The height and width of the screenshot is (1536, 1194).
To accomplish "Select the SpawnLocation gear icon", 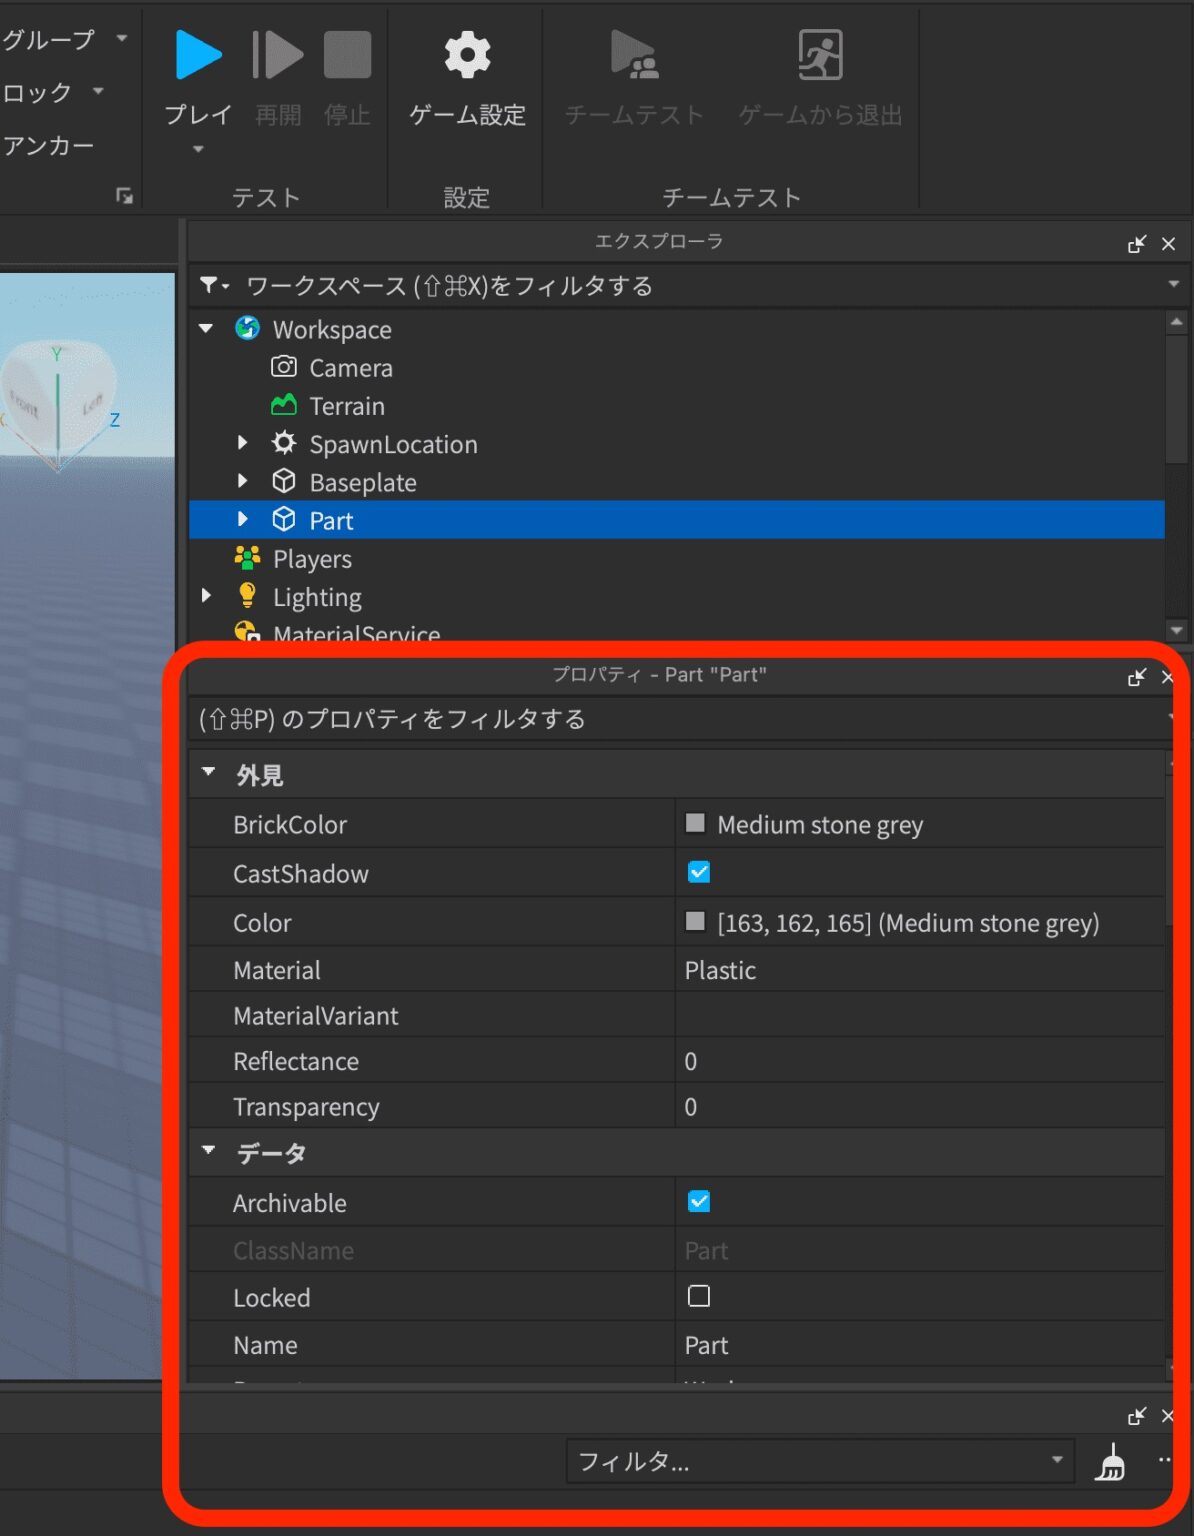I will (284, 443).
